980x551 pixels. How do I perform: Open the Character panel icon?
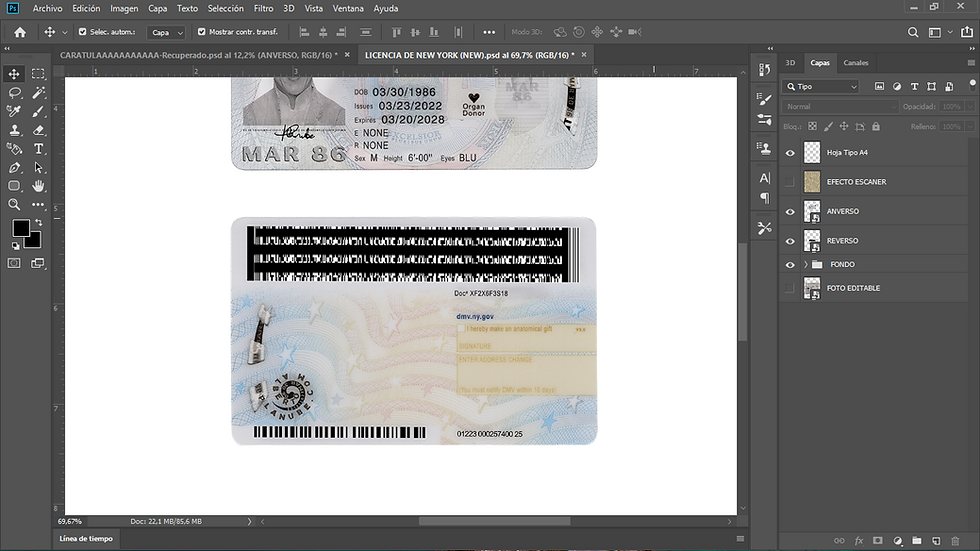[764, 178]
